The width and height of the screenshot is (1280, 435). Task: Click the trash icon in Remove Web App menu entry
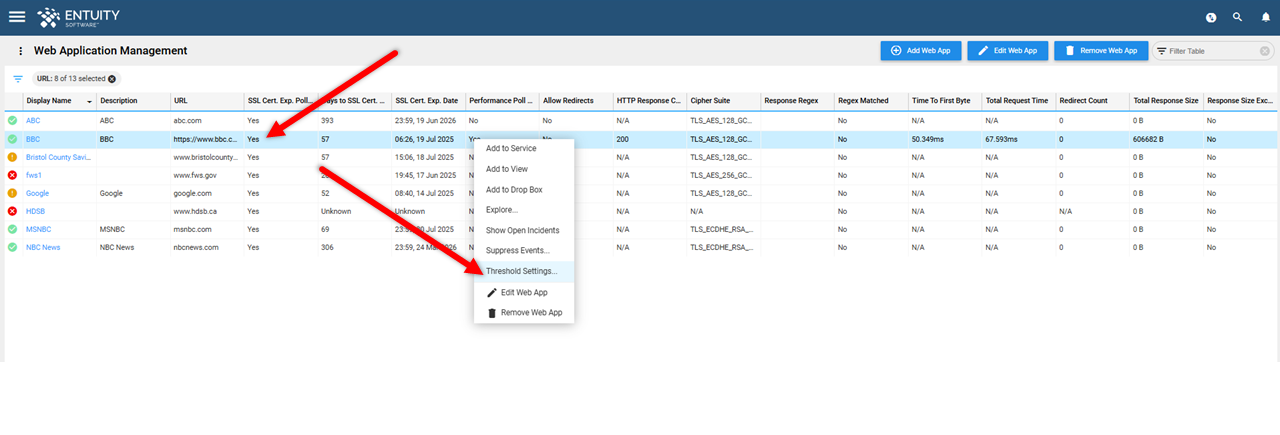491,313
